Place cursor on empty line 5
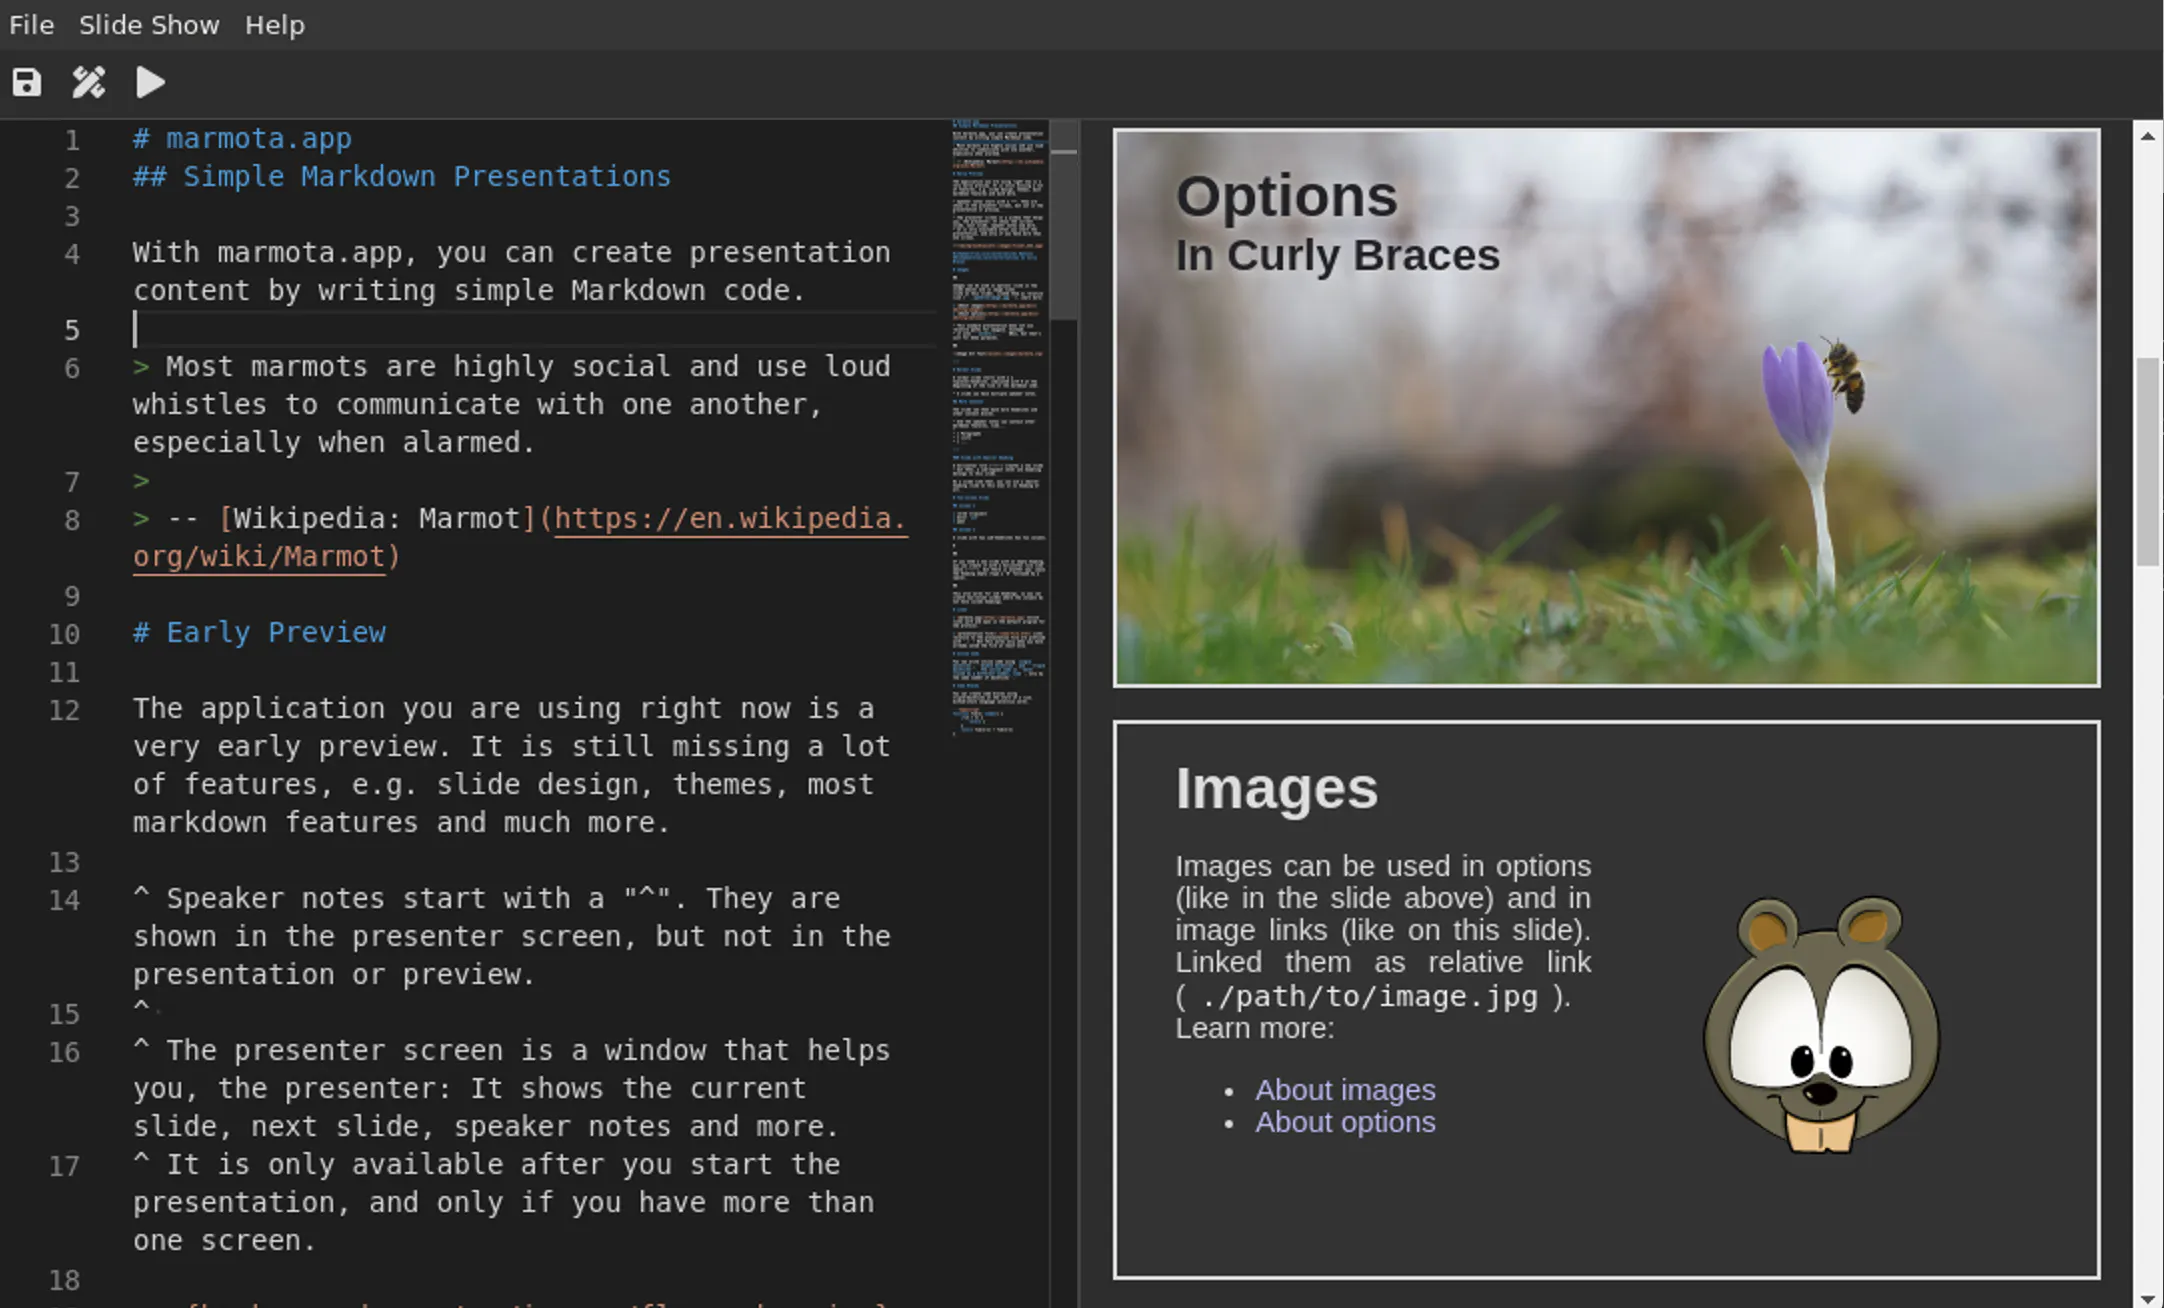2164x1308 pixels. pyautogui.click(x=535, y=329)
